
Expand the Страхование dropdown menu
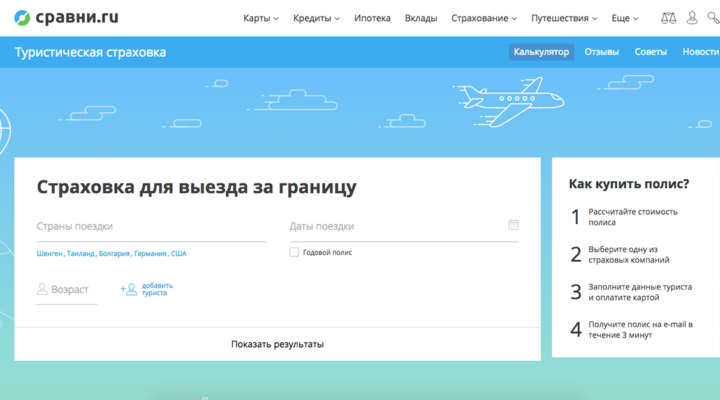pyautogui.click(x=484, y=18)
